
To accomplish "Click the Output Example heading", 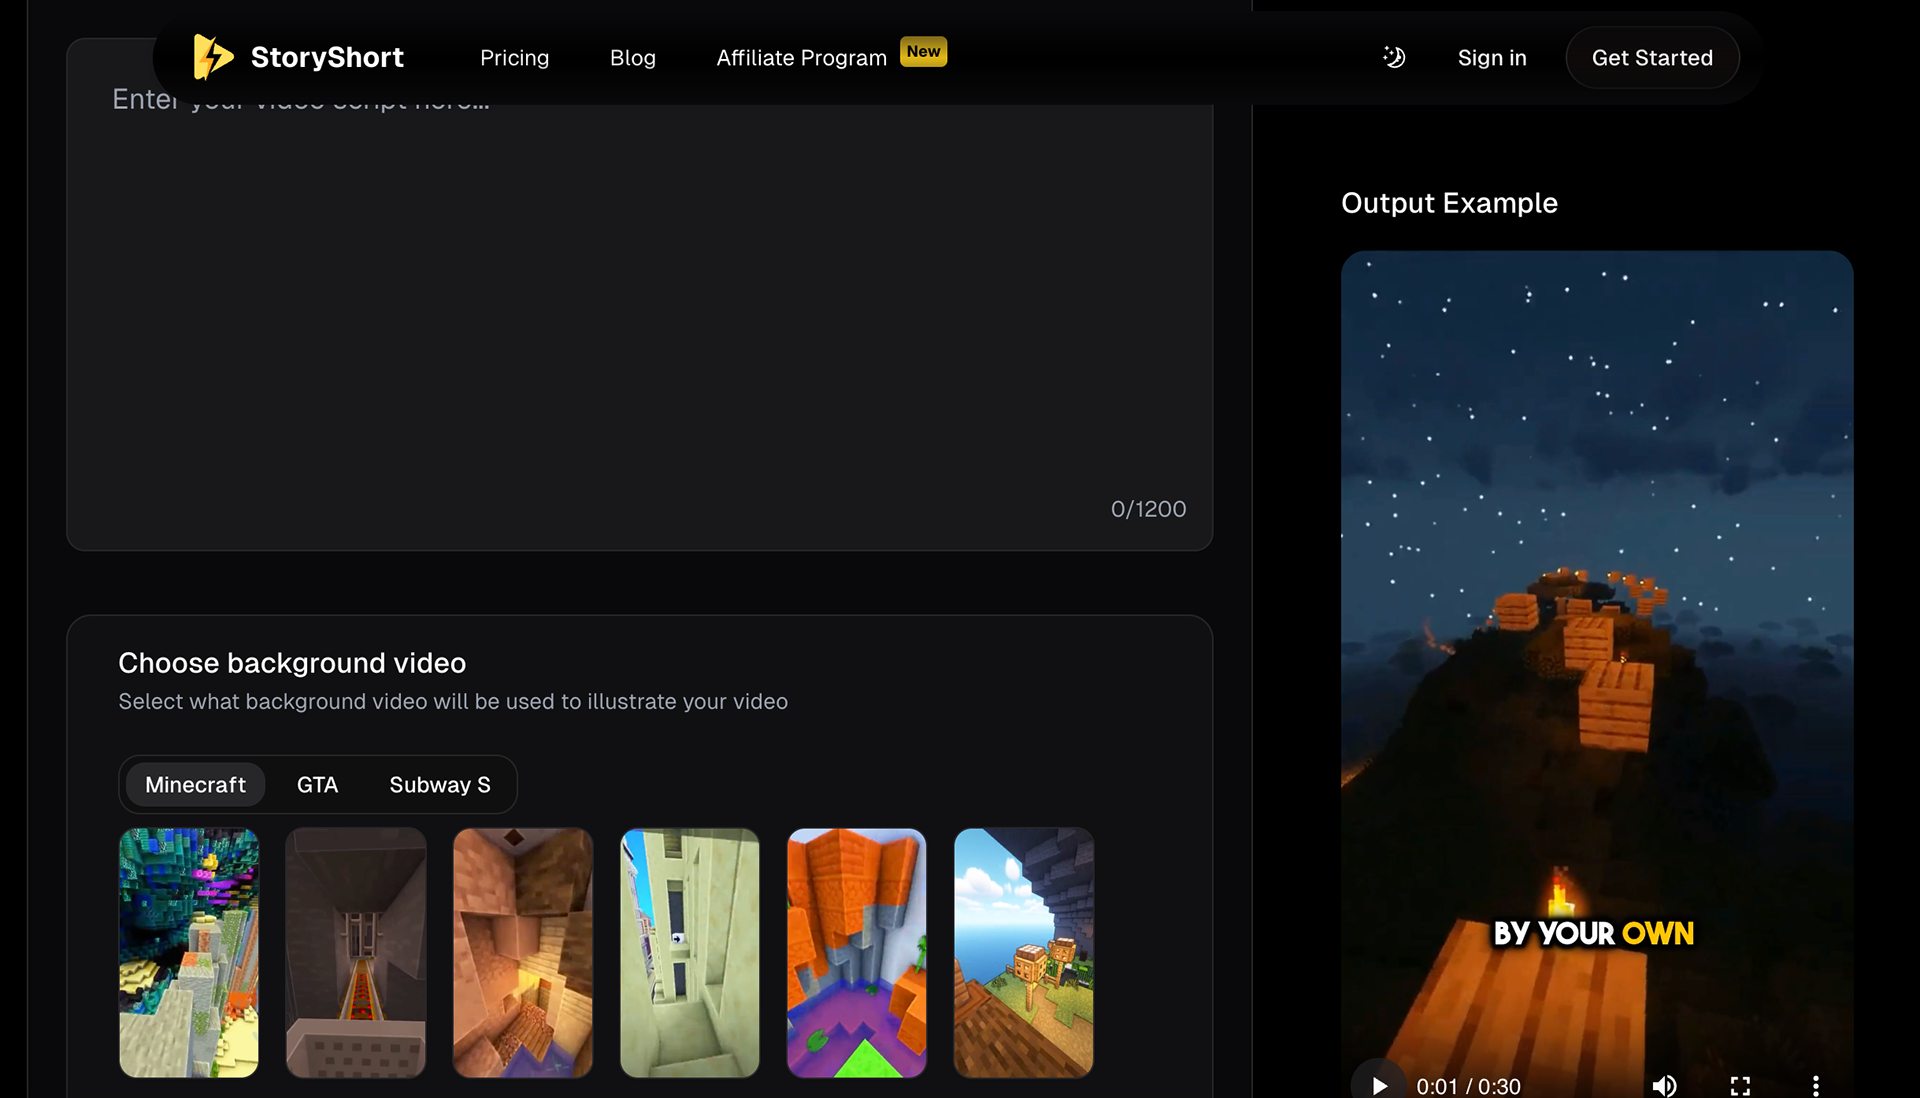I will pyautogui.click(x=1449, y=203).
